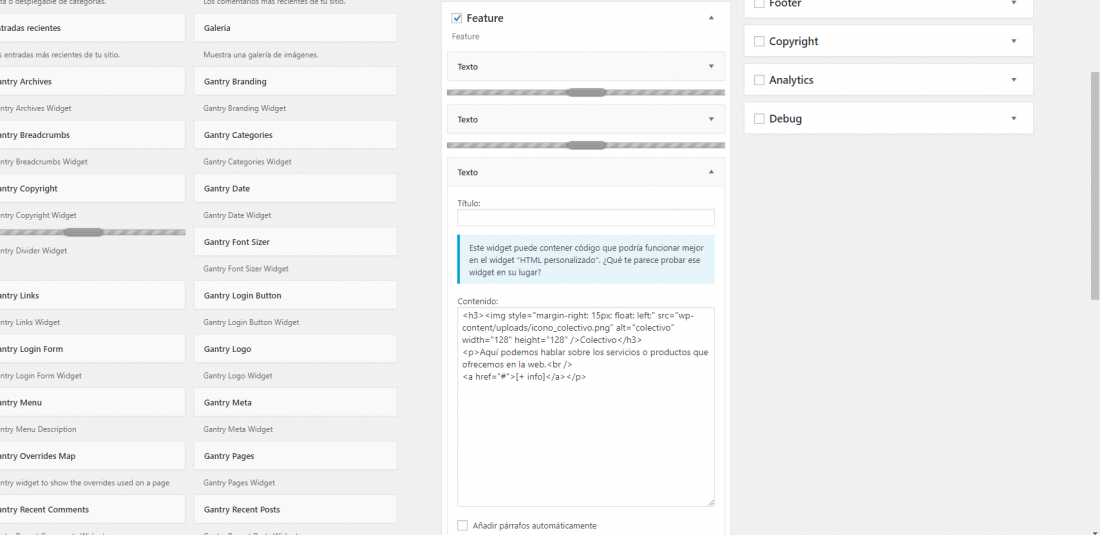The width and height of the screenshot is (1100, 535).
Task: Select the Gantry Overrides Map widget
Action: pyautogui.click(x=93, y=456)
